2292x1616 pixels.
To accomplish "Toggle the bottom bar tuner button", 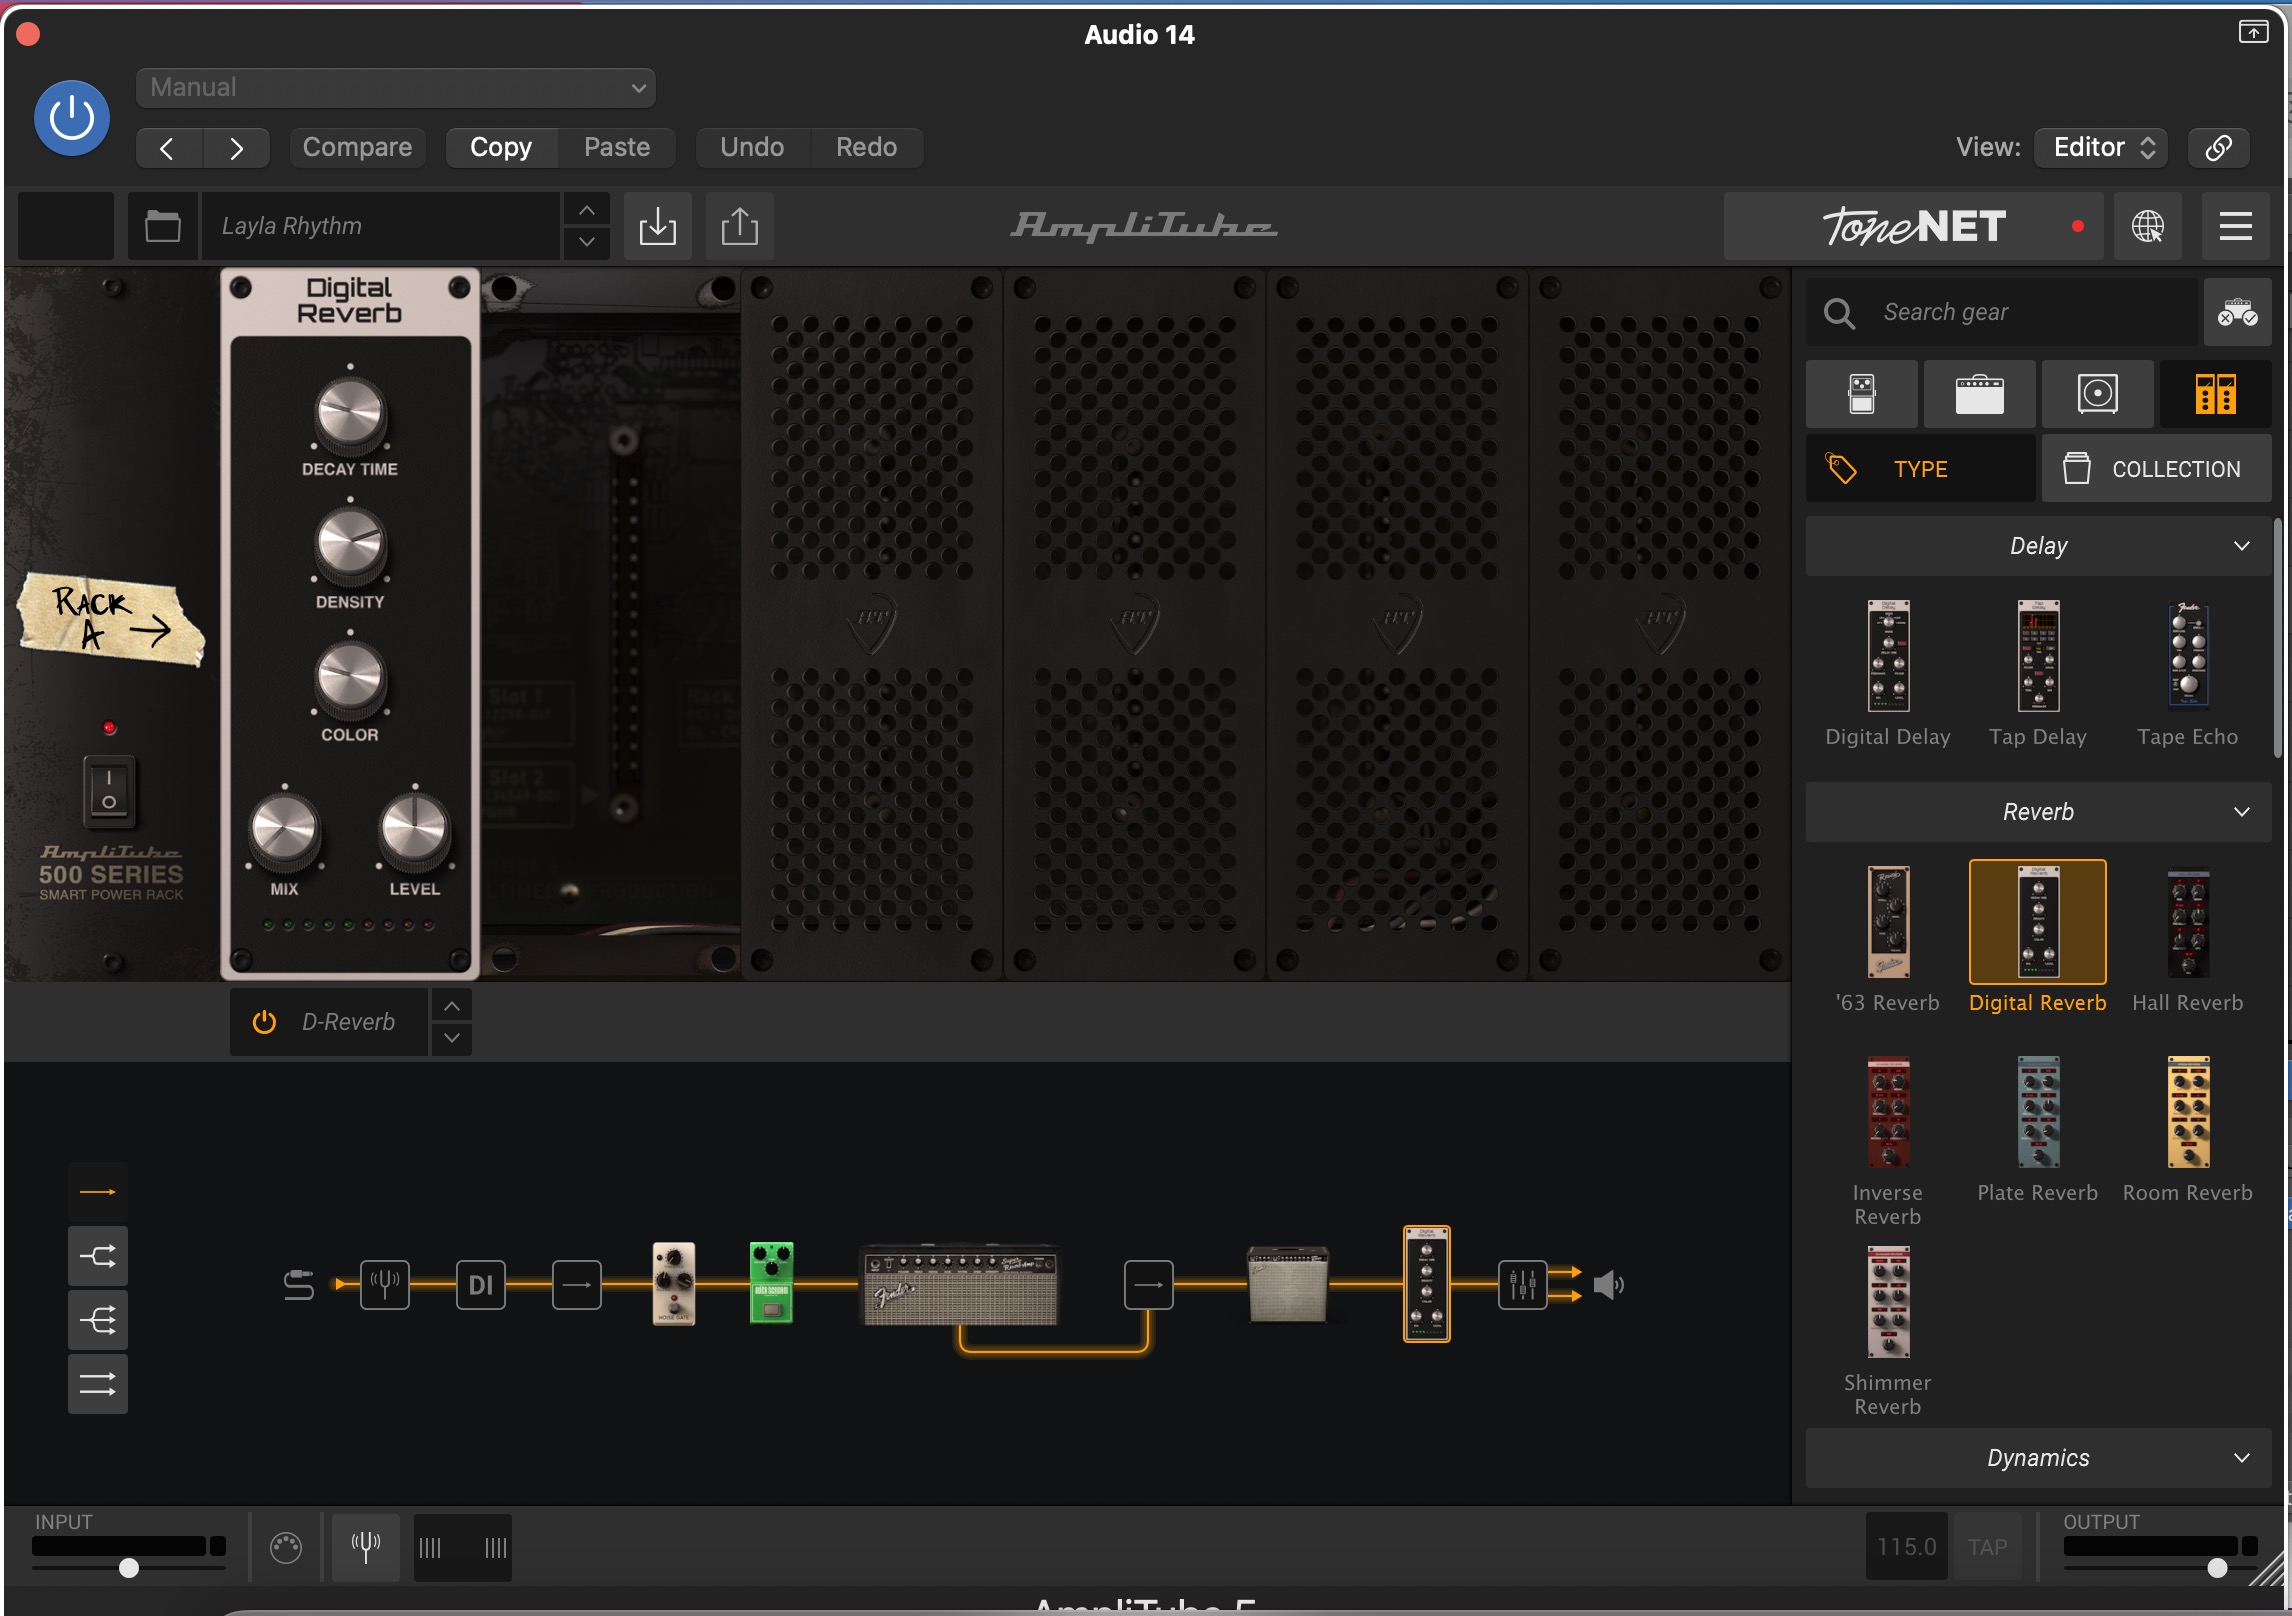I will click(x=366, y=1547).
